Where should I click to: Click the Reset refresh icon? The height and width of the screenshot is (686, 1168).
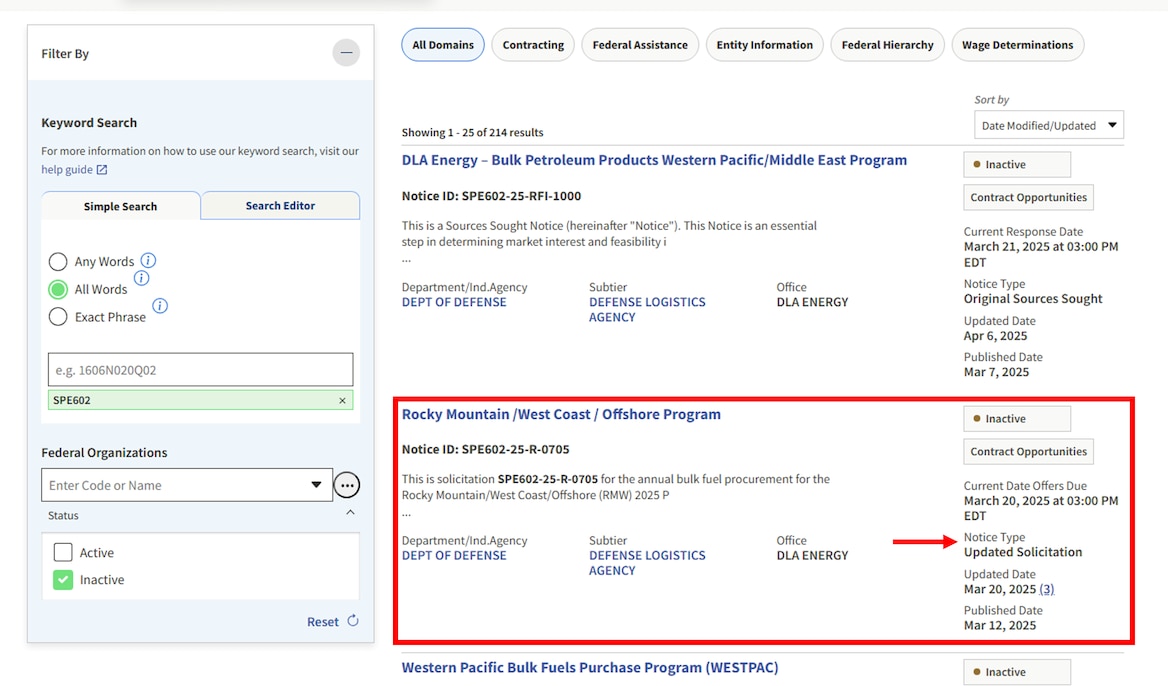tap(353, 620)
